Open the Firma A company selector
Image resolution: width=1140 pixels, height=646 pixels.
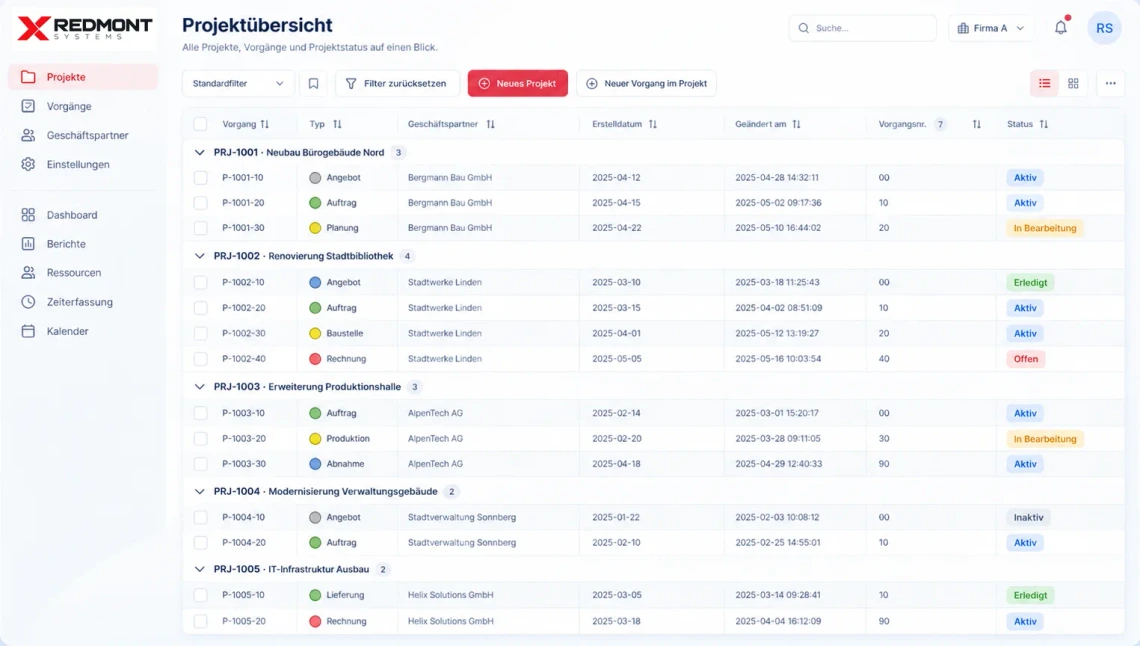click(991, 28)
